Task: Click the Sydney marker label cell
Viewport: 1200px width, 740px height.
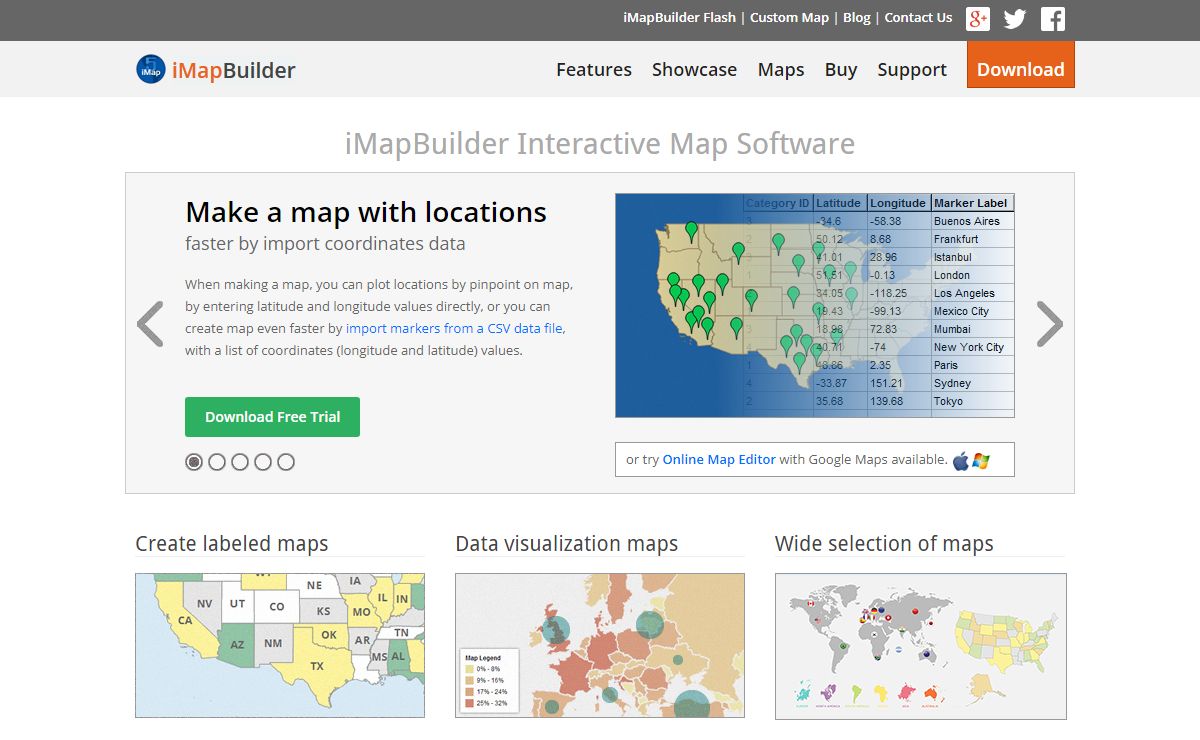Action: pyautogui.click(x=972, y=383)
